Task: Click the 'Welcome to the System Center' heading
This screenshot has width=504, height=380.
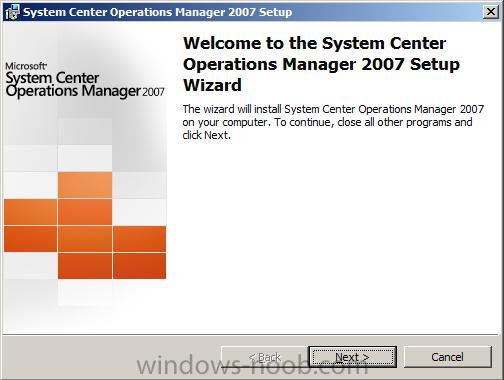Action: tap(314, 43)
